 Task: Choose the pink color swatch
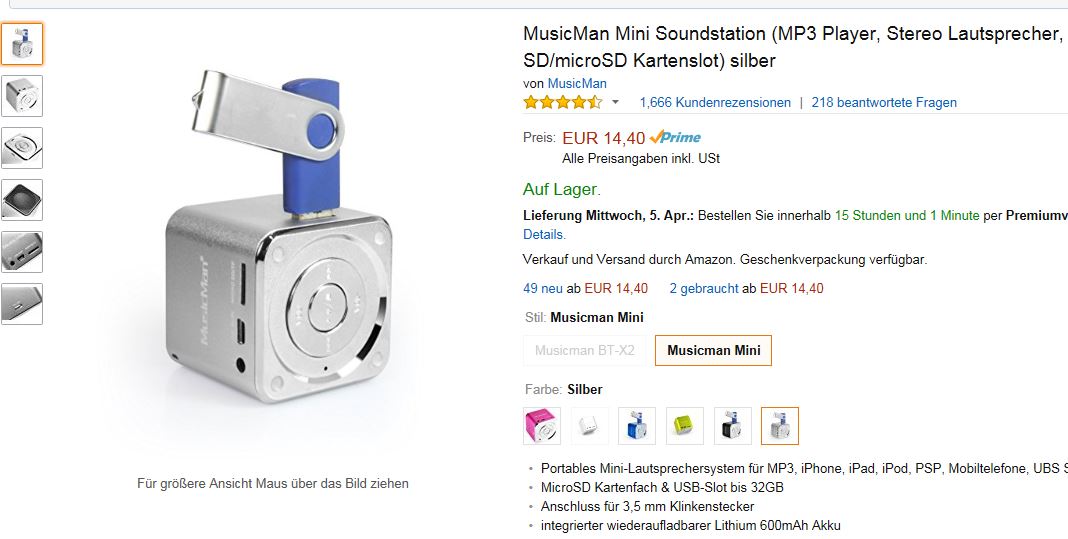tap(541, 426)
